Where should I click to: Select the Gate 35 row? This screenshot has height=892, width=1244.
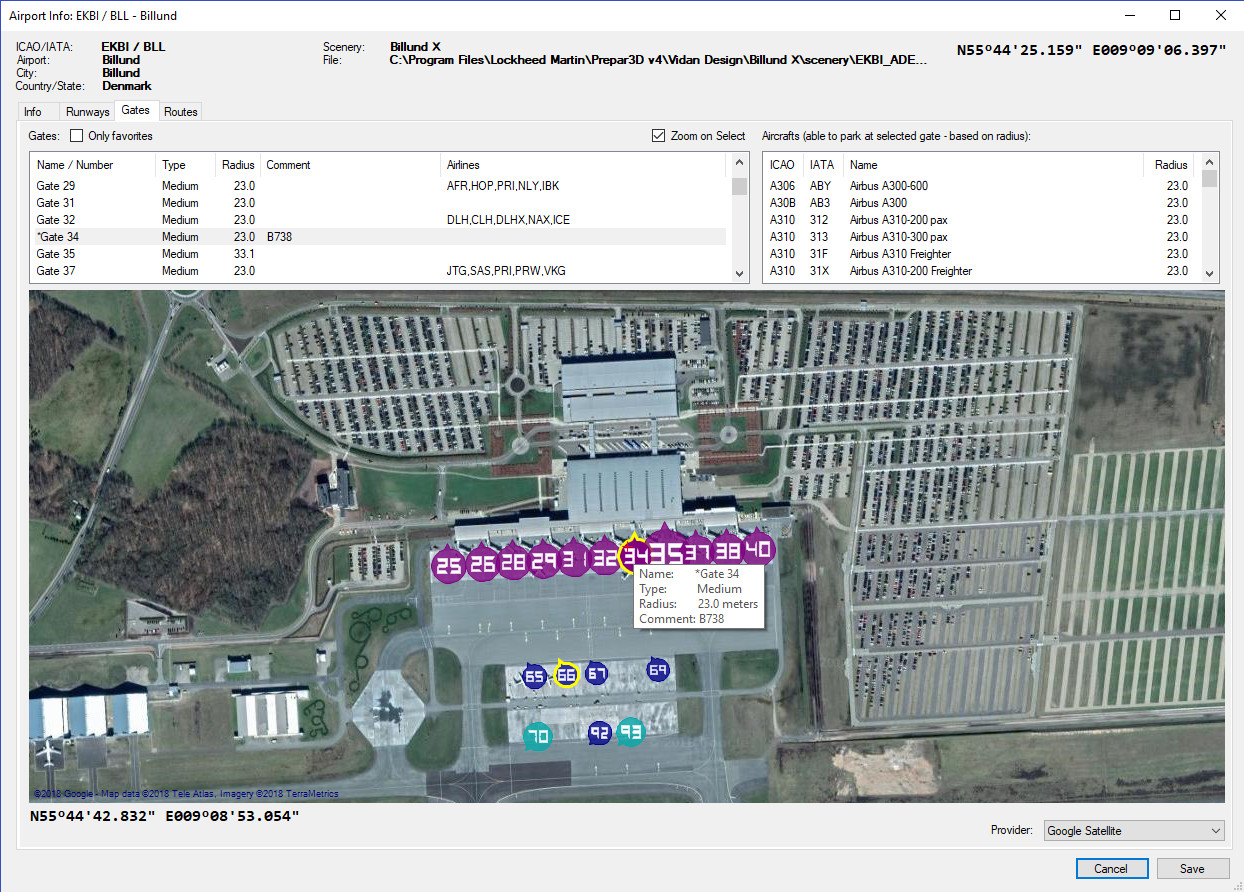(x=378, y=254)
